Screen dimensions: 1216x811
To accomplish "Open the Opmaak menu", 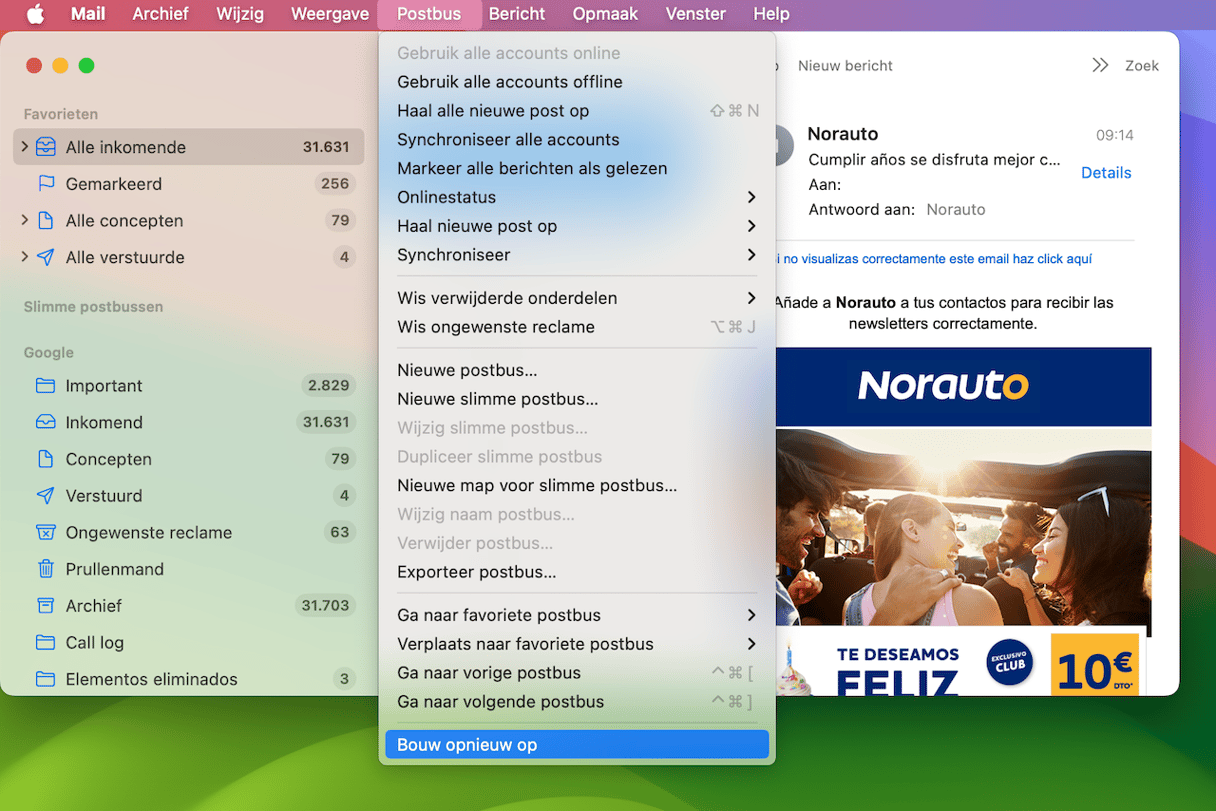I will click(606, 14).
